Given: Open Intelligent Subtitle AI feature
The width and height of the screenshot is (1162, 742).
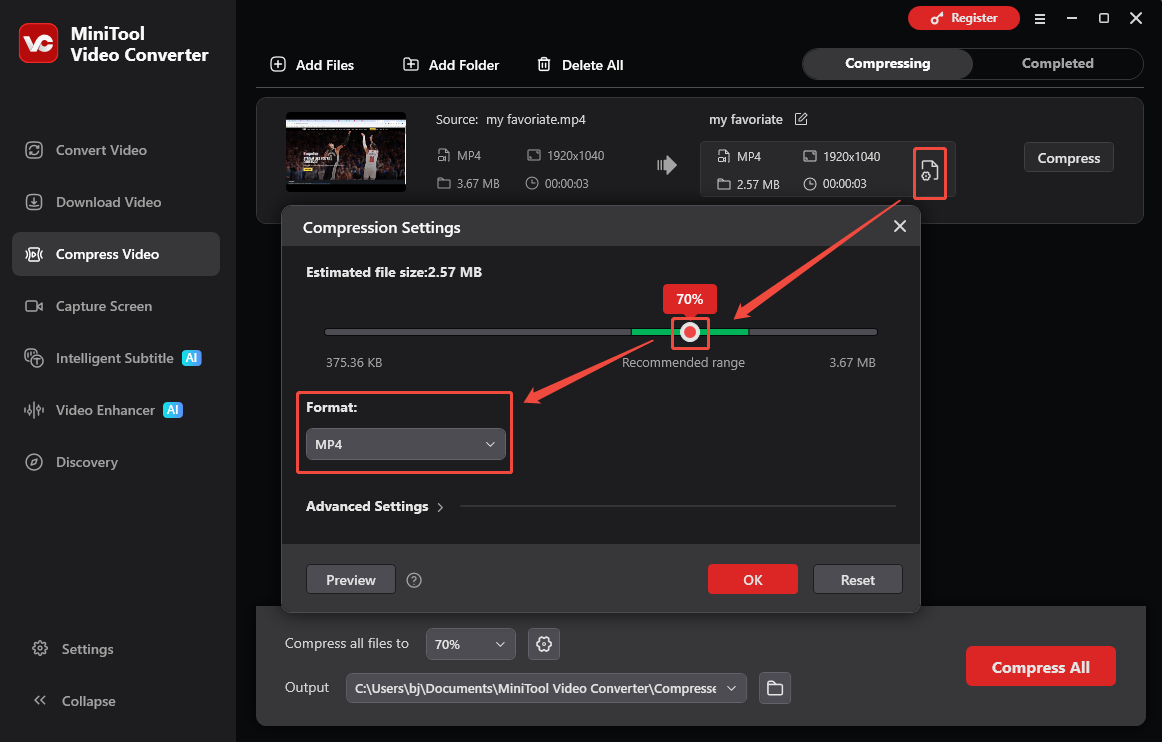Looking at the screenshot, I should click(x=116, y=358).
